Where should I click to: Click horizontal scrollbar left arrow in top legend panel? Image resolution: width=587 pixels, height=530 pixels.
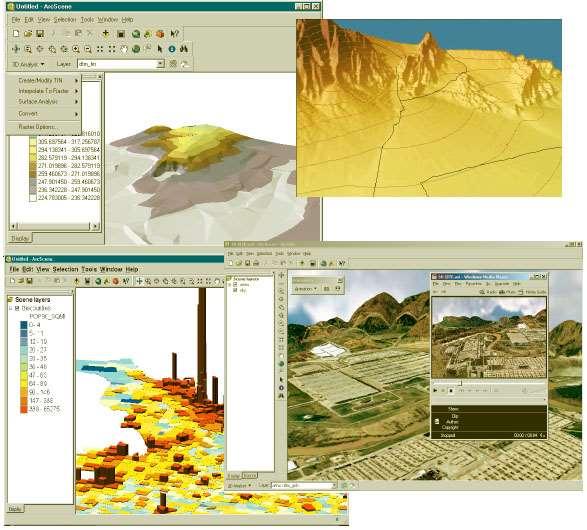[x=13, y=226]
